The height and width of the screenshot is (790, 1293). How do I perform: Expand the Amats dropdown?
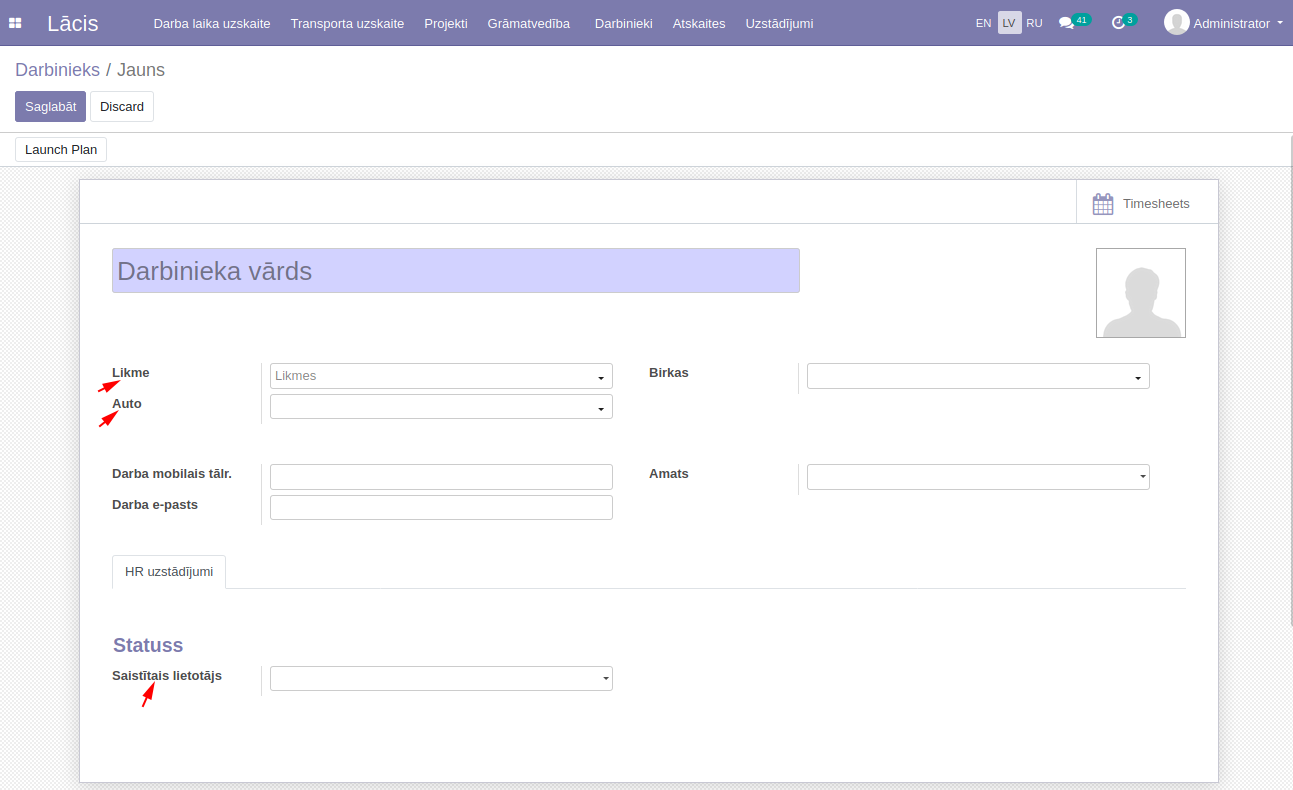pyautogui.click(x=1141, y=478)
